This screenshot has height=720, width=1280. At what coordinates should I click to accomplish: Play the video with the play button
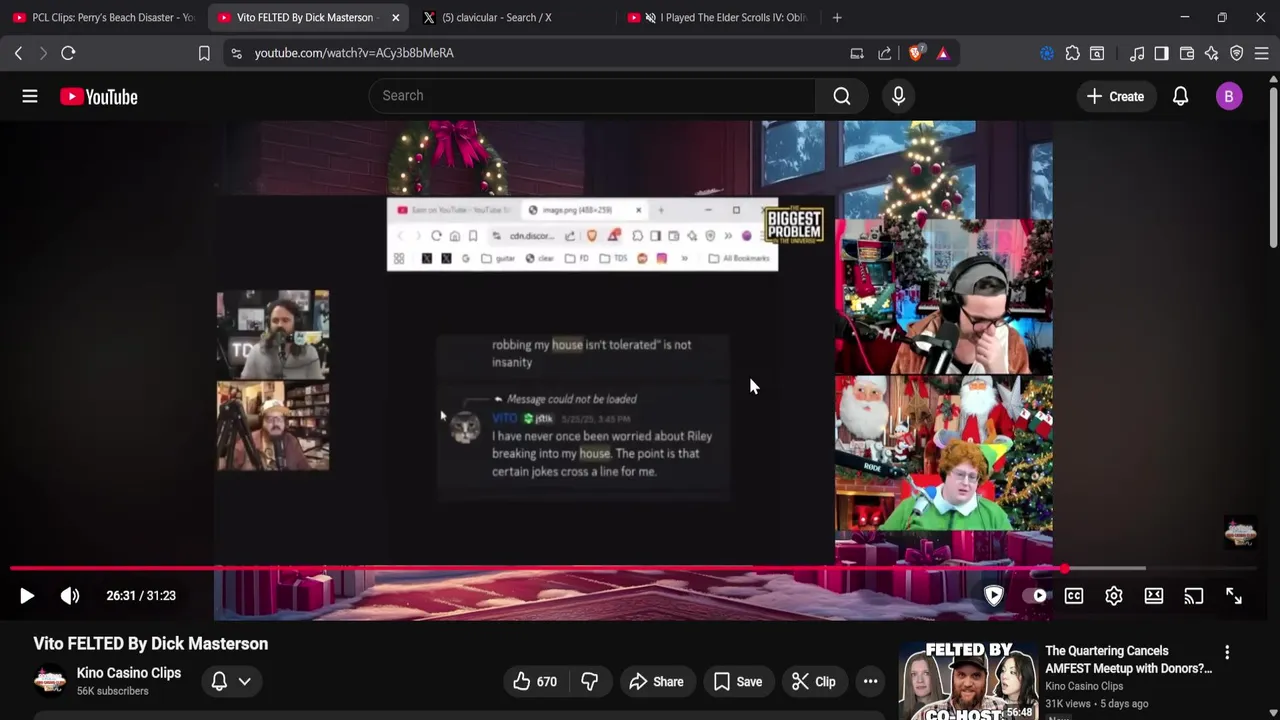coord(27,596)
